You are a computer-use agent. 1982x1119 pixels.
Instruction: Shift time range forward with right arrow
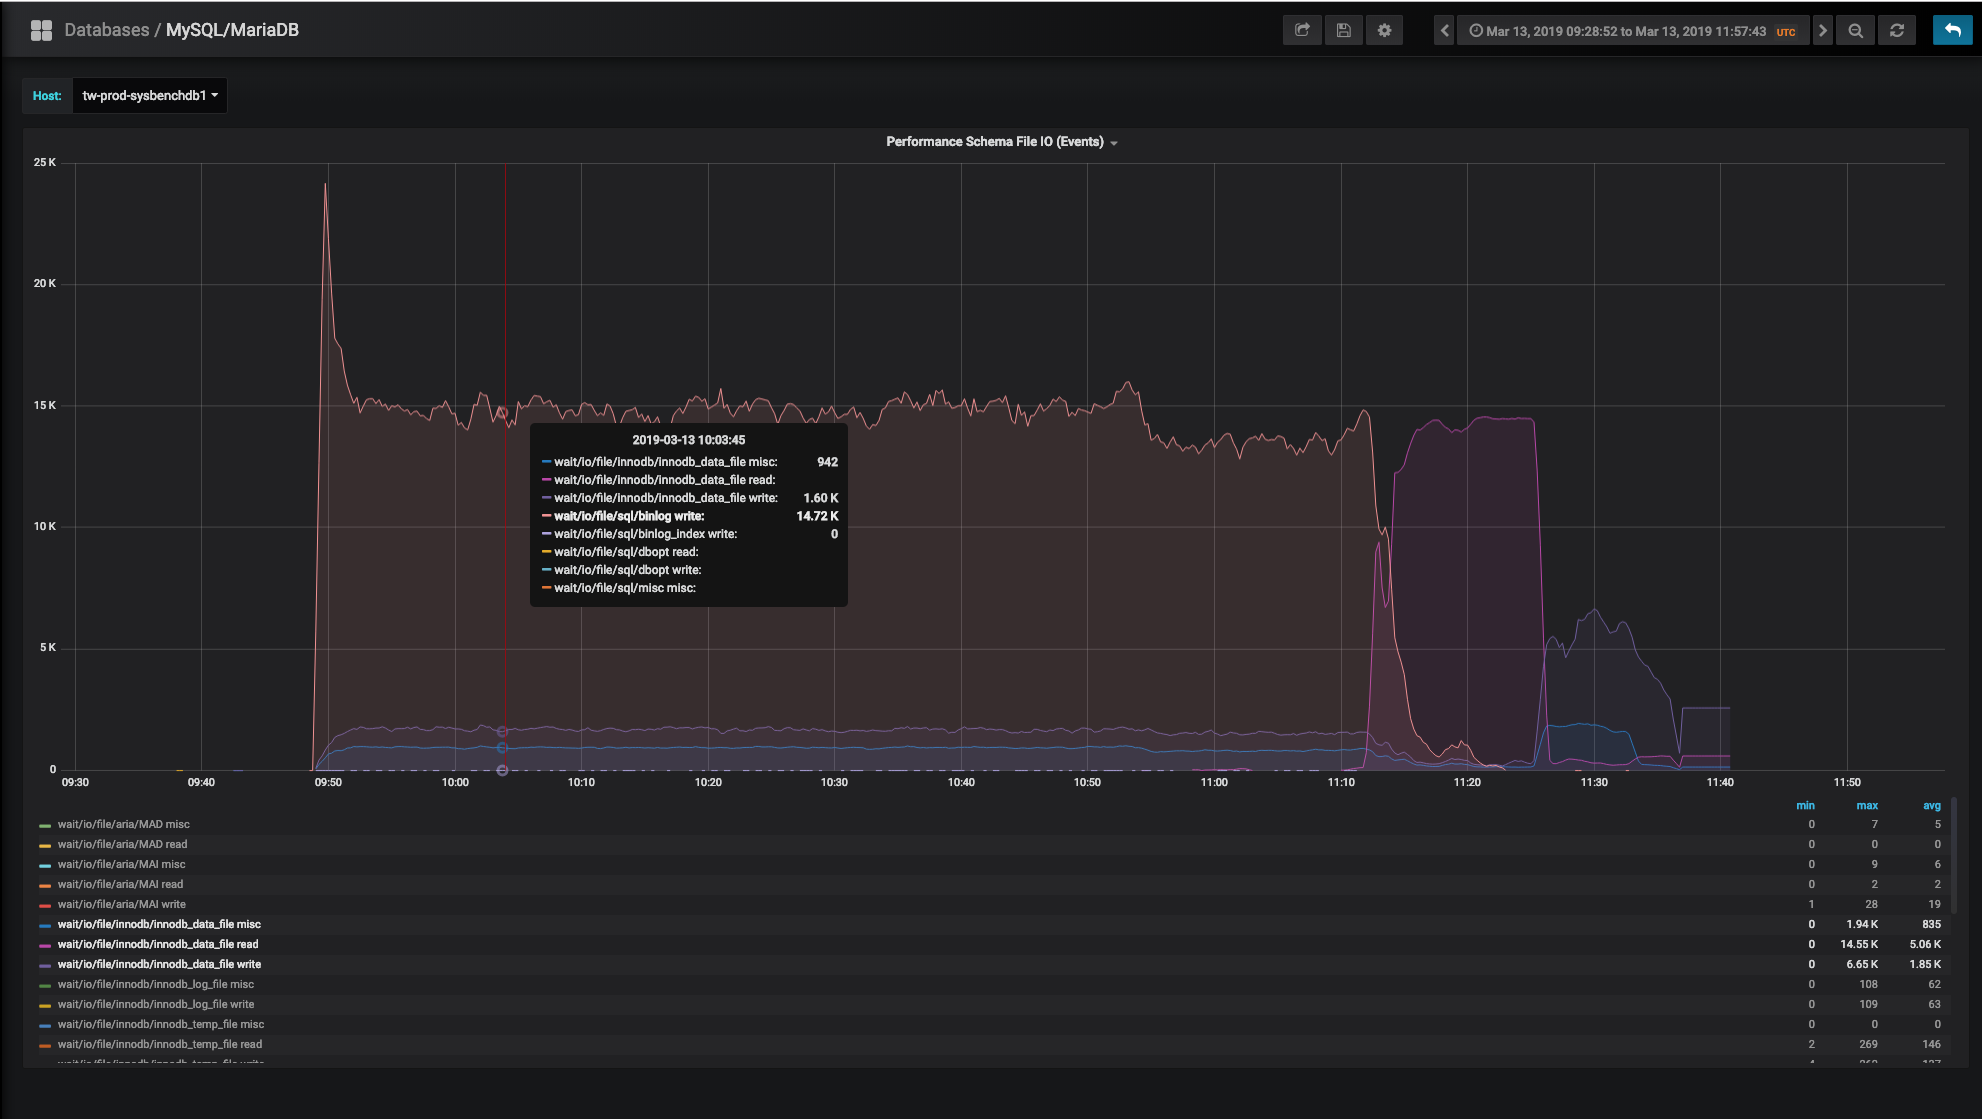coord(1822,30)
